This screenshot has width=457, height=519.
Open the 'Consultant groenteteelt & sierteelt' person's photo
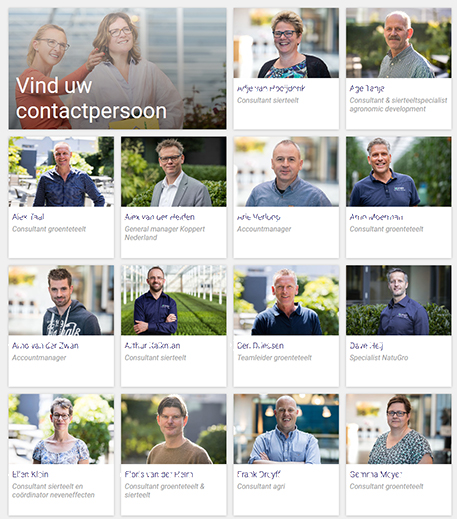pyautogui.click(x=174, y=429)
